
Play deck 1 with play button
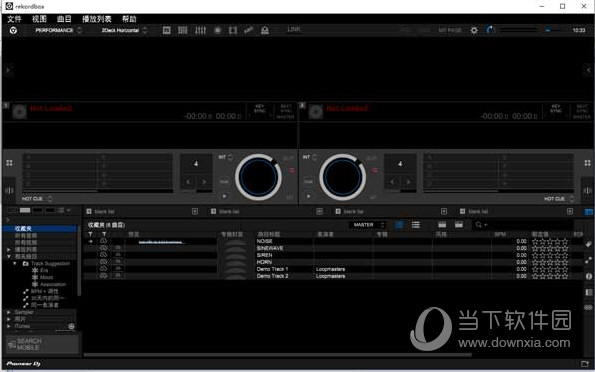[x=224, y=196]
